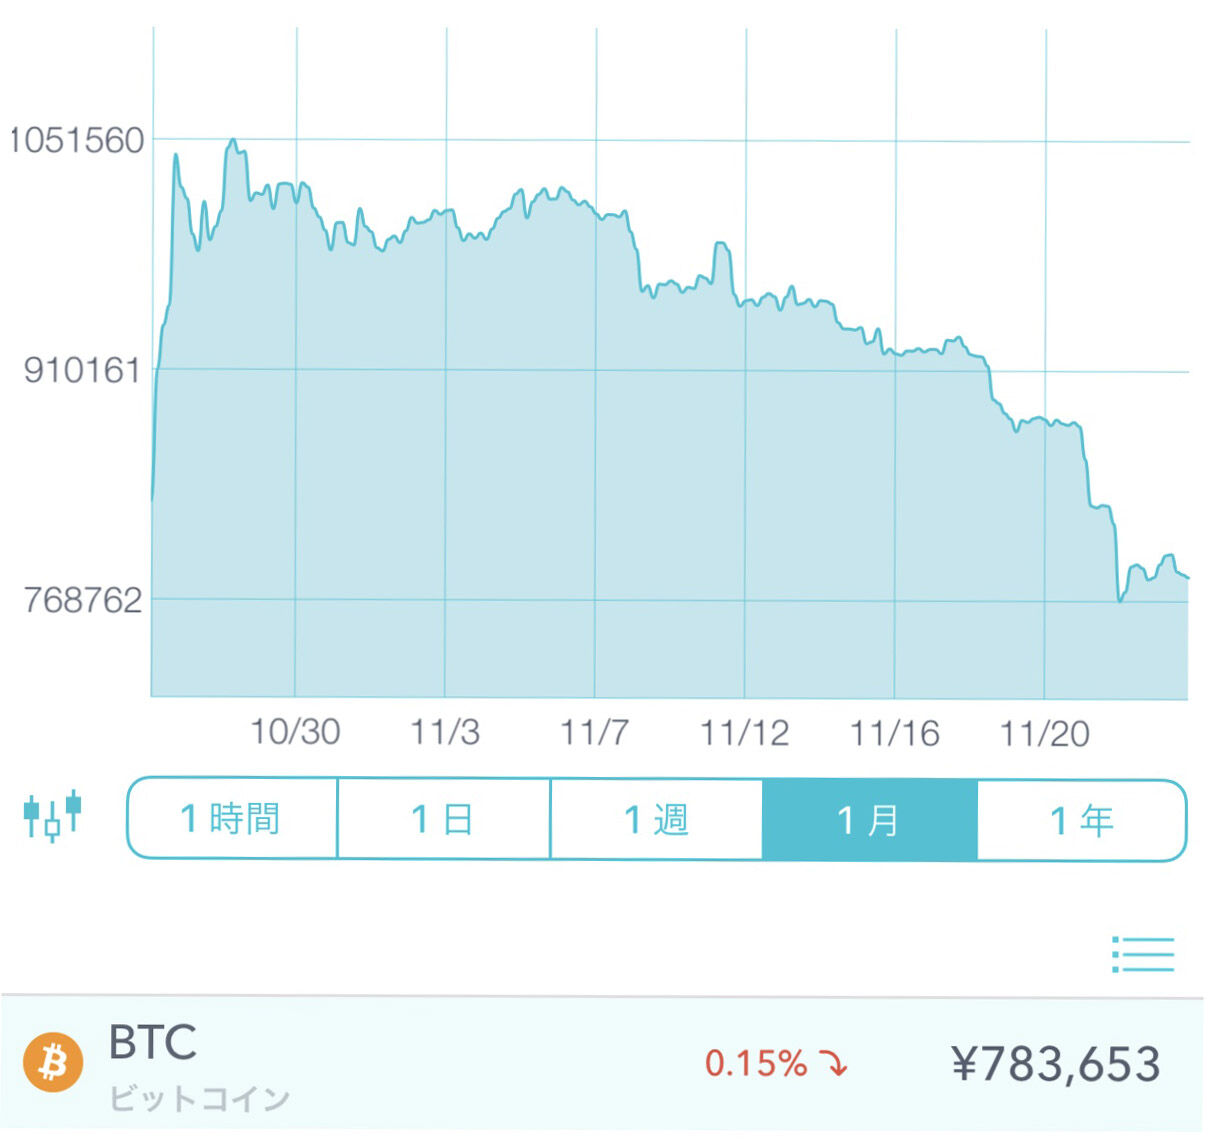Switch chart to 1週 range
Screen dimensions: 1216x1147
click(x=657, y=819)
